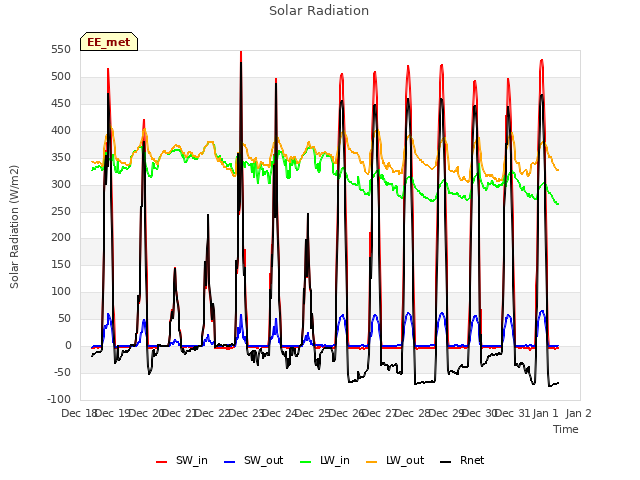640x480 pixels.
Task: Click the 250 y-axis tick label
Action: coord(61,211)
